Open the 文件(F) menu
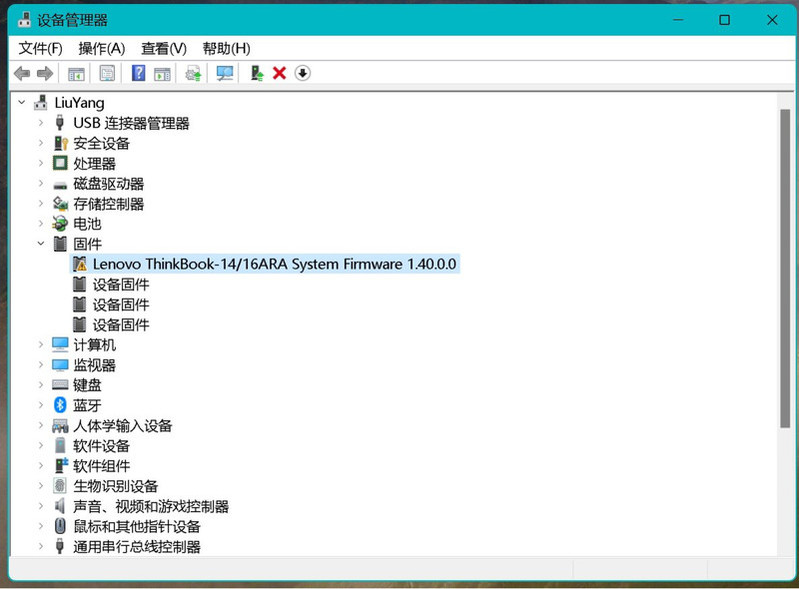The width and height of the screenshot is (799, 589). coord(40,48)
